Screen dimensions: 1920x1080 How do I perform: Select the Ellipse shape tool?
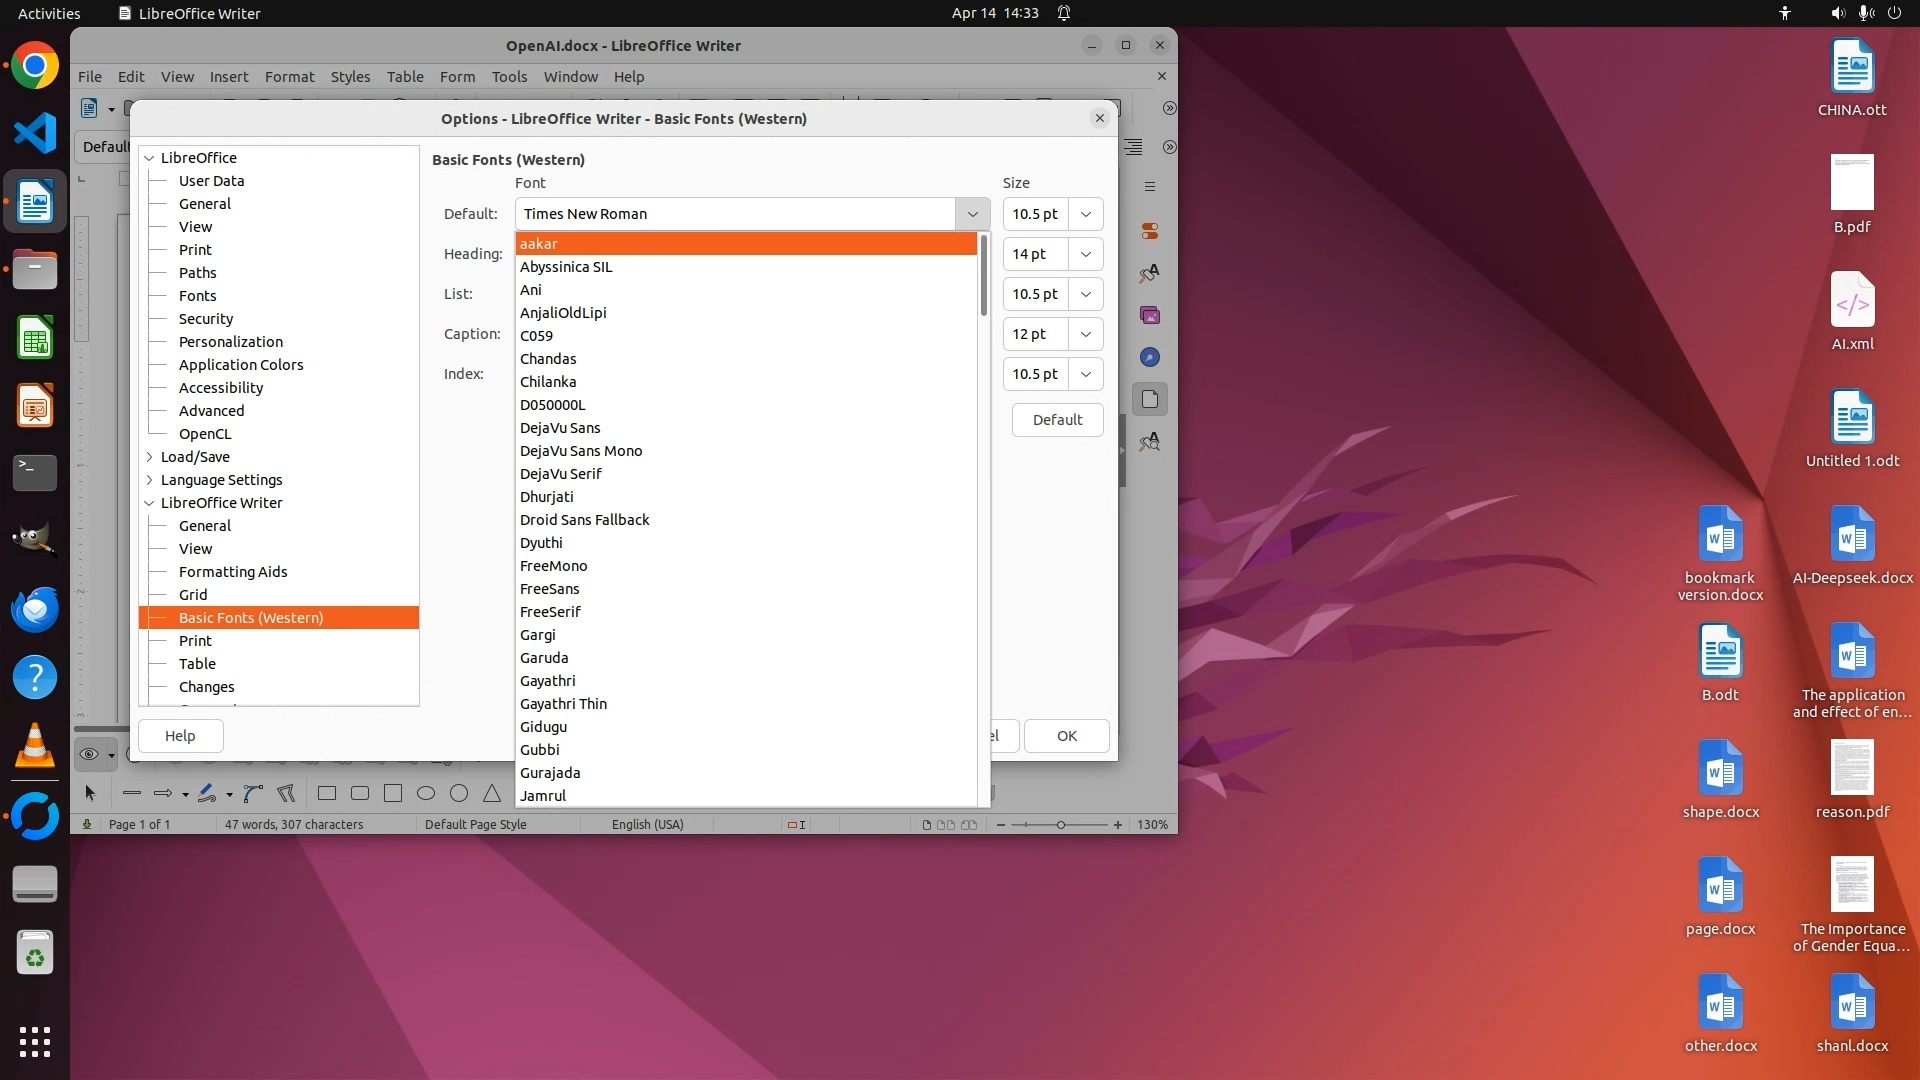pos(426,794)
